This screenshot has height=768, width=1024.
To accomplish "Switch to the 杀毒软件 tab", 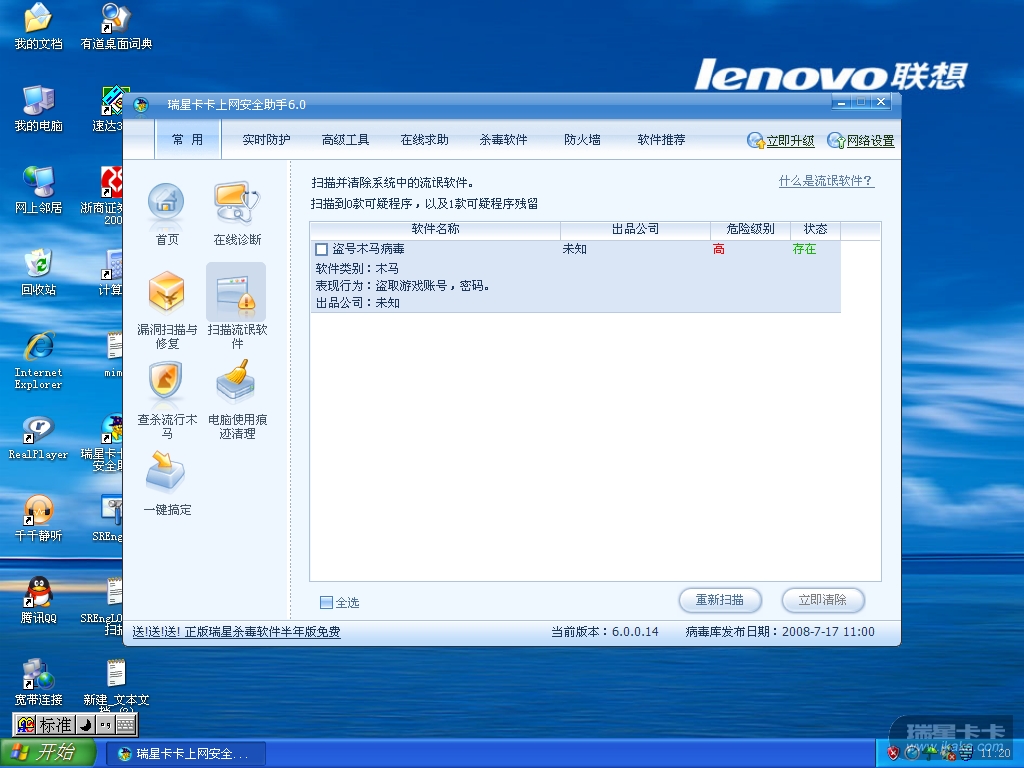I will click(x=503, y=140).
